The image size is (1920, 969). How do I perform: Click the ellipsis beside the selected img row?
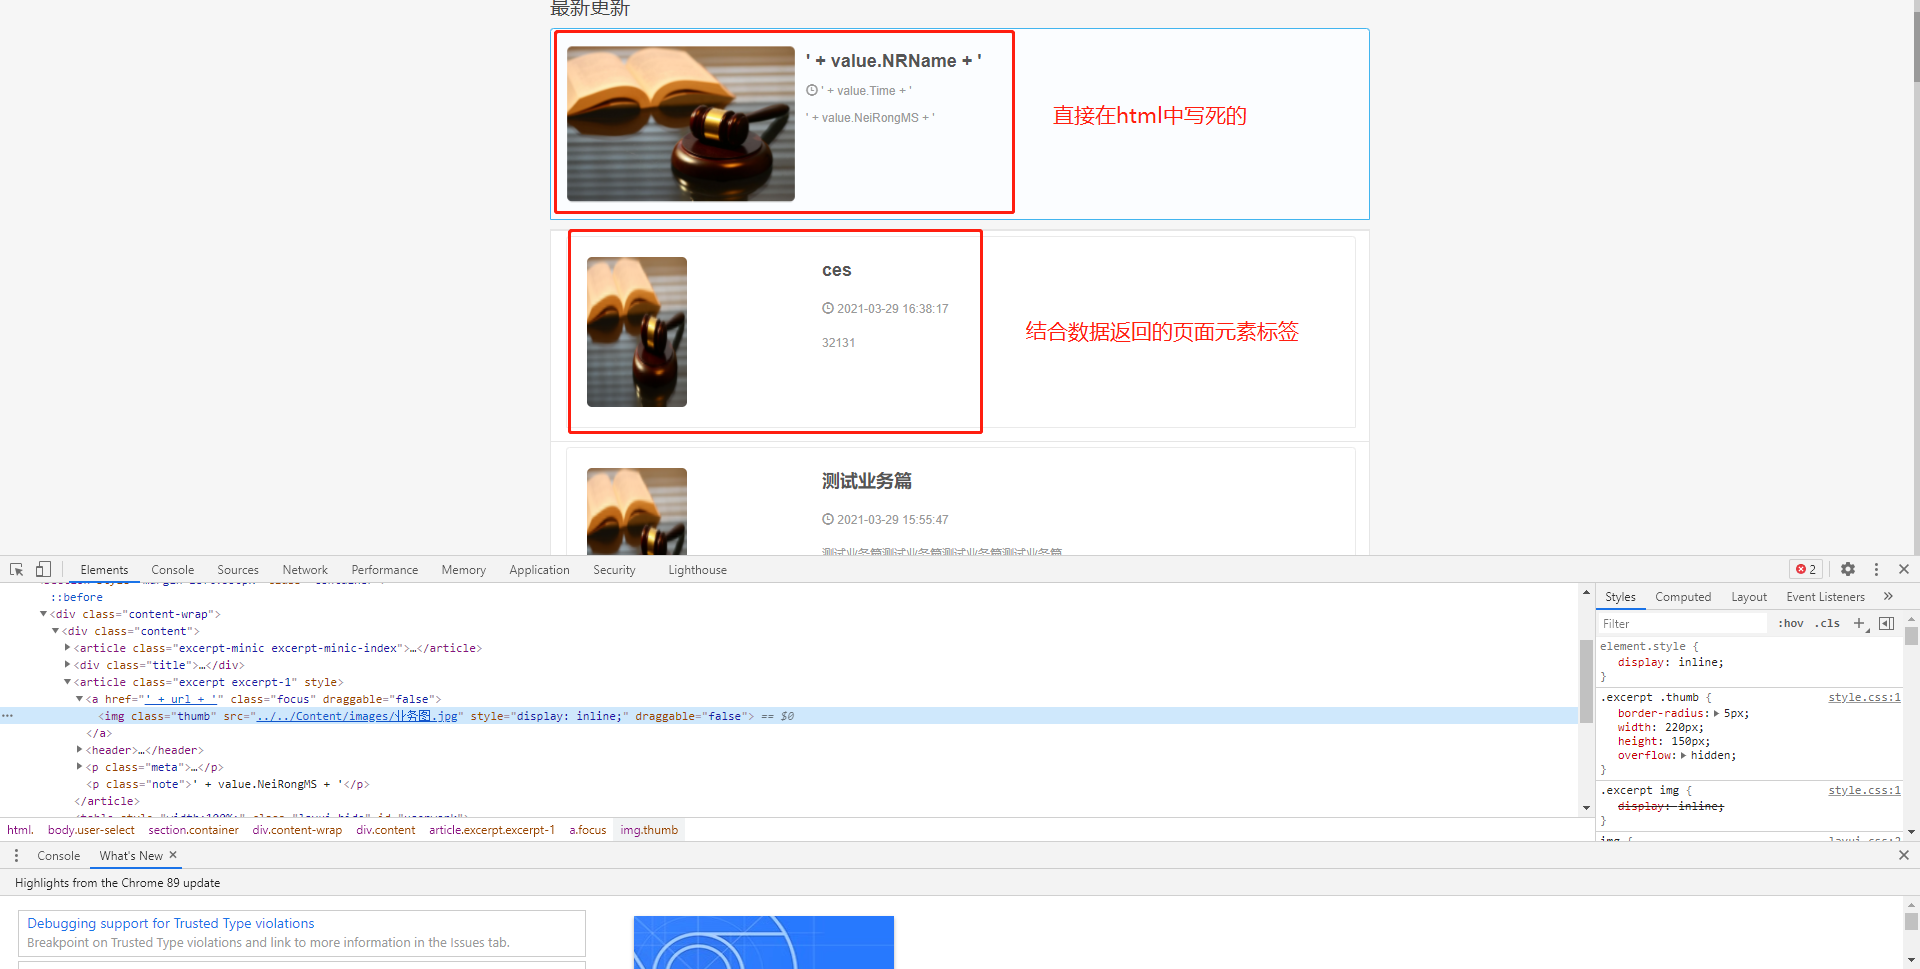pyautogui.click(x=8, y=716)
